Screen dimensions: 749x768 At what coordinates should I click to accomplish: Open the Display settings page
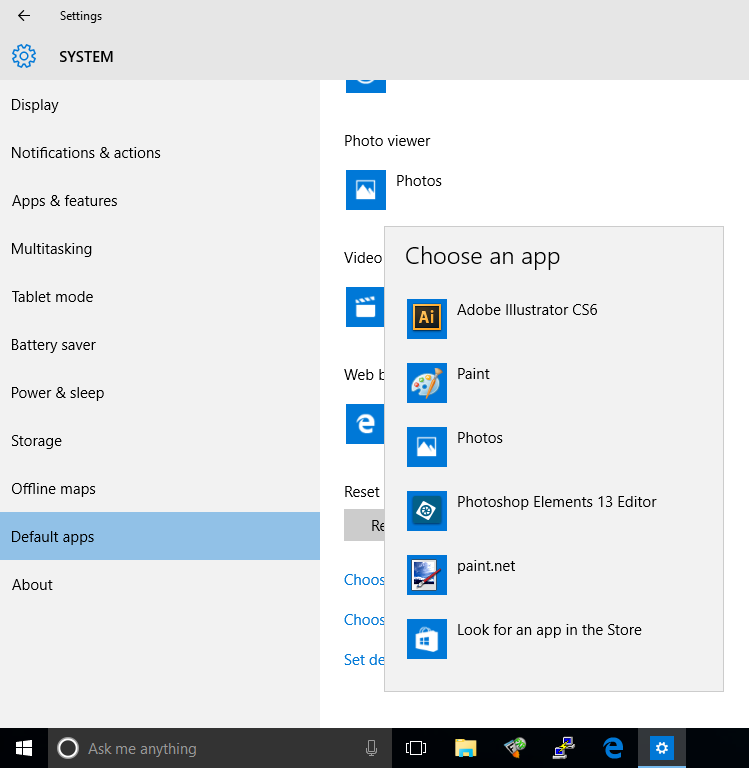pos(160,105)
